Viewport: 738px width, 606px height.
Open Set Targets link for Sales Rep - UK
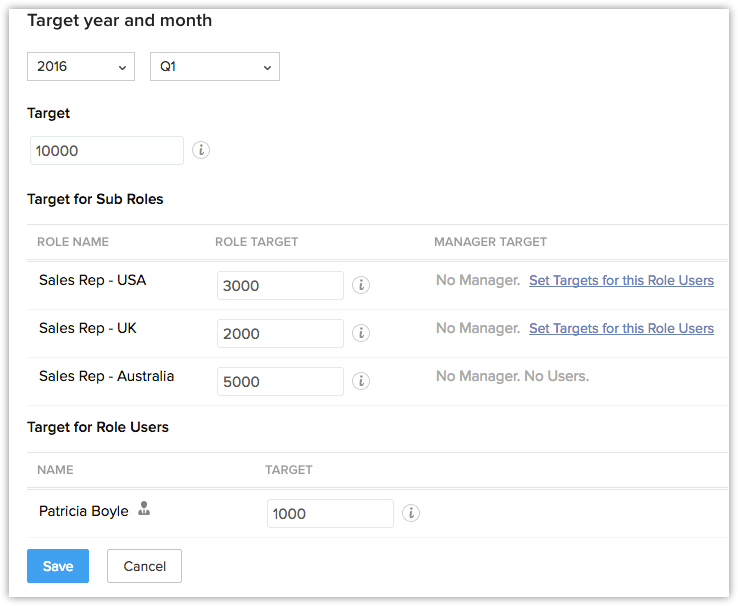click(x=621, y=329)
